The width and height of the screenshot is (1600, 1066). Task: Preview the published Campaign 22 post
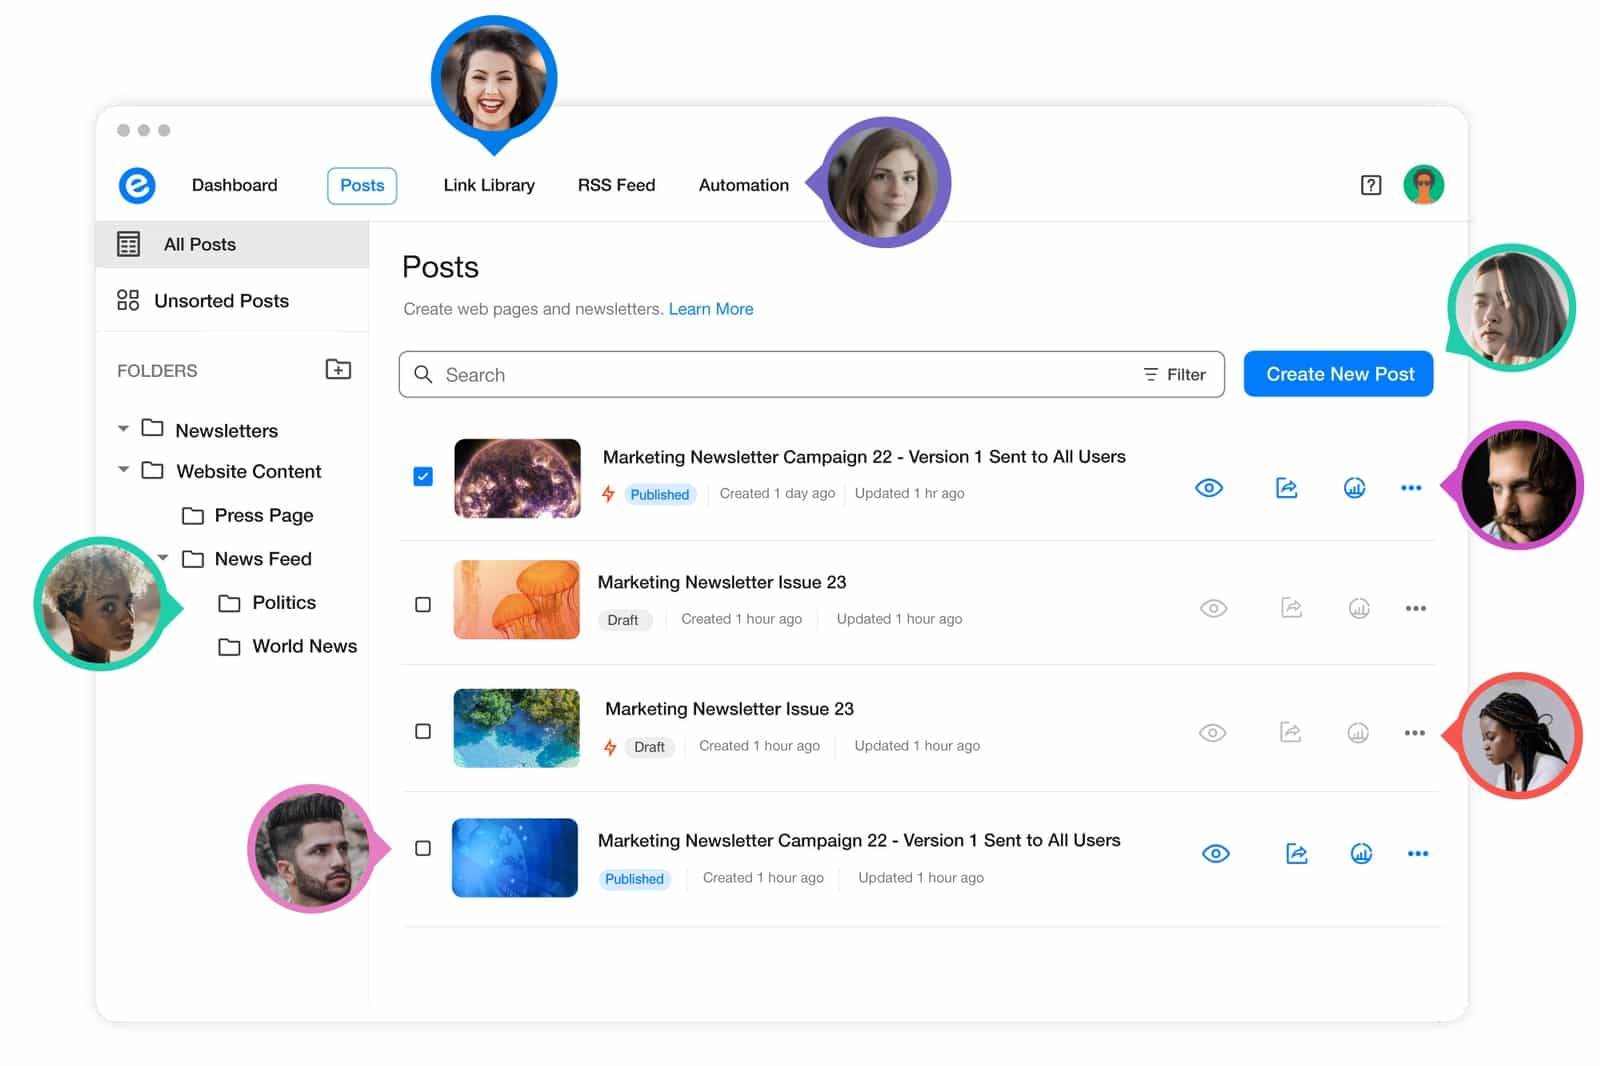pos(1209,488)
